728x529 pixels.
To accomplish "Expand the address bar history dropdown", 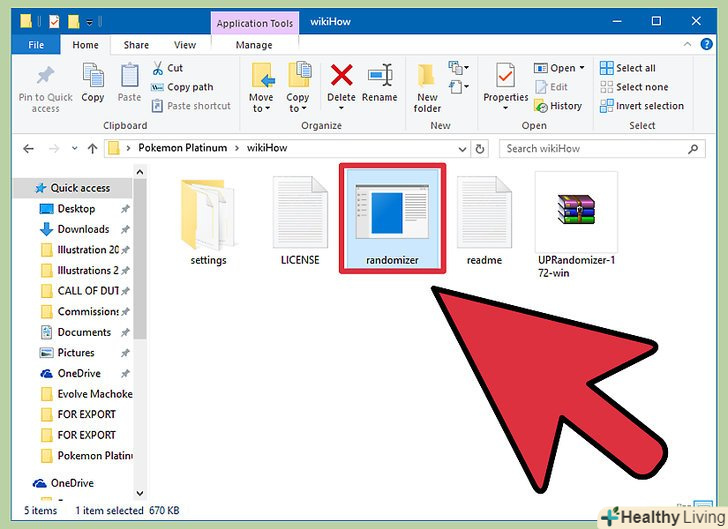I will pyautogui.click(x=462, y=149).
